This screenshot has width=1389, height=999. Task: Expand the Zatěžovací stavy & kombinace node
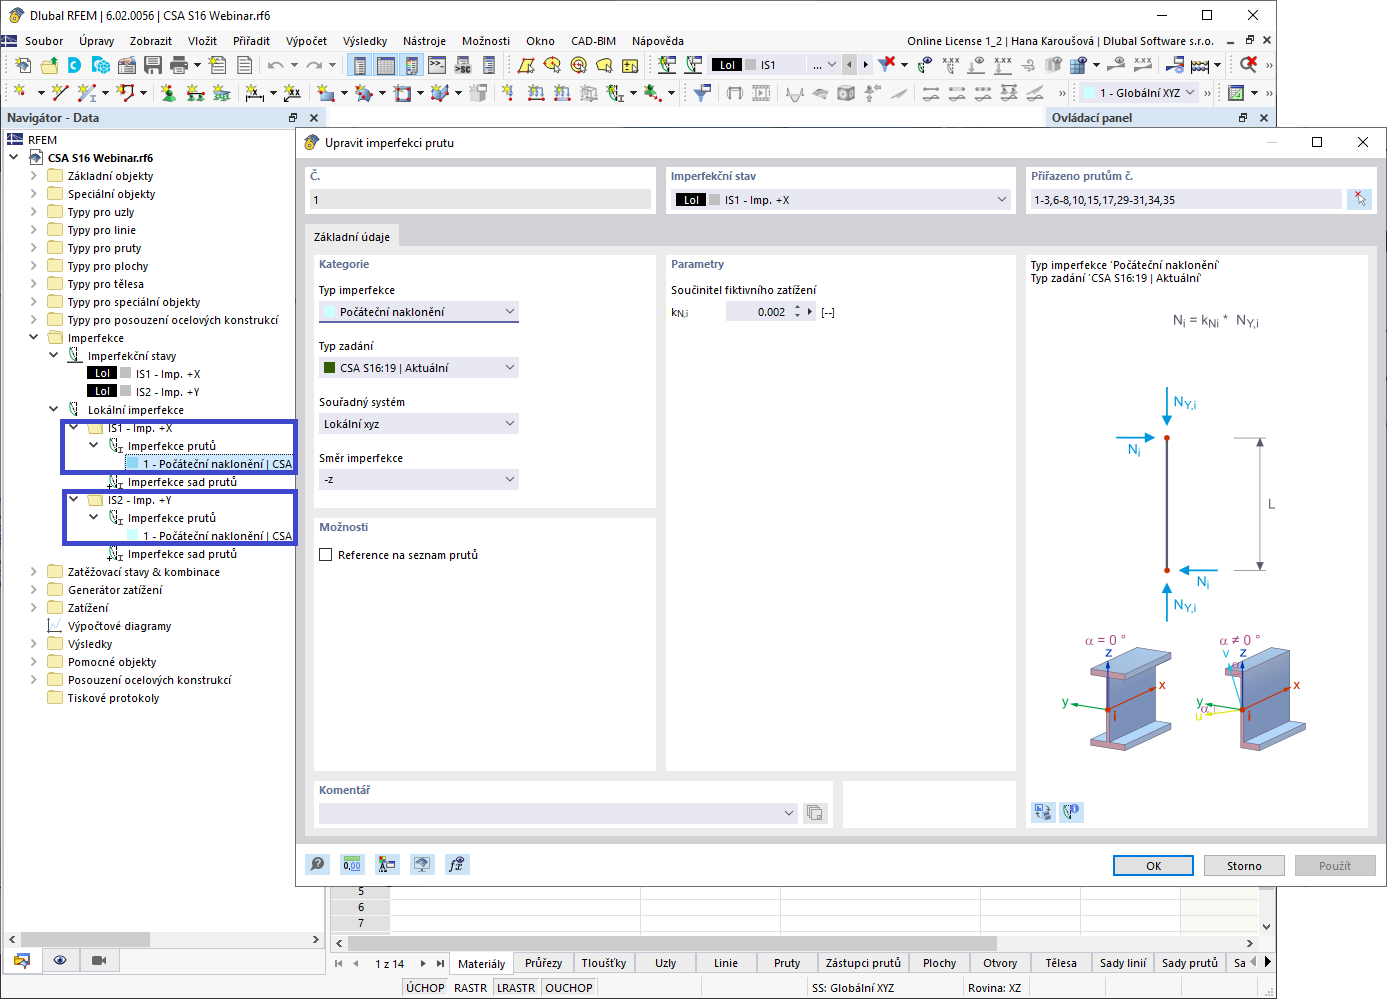point(34,572)
